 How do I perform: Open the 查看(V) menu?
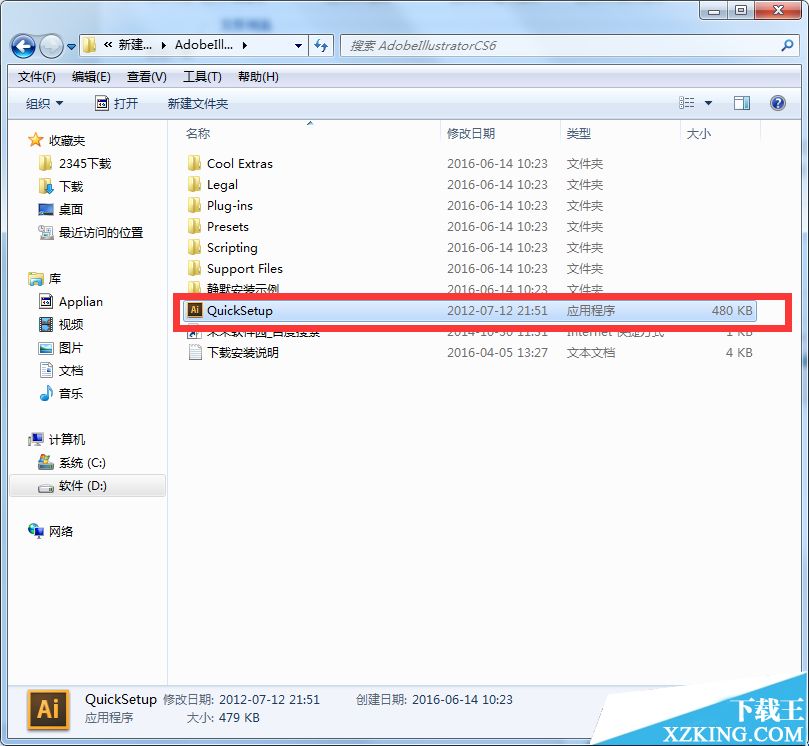[x=147, y=77]
